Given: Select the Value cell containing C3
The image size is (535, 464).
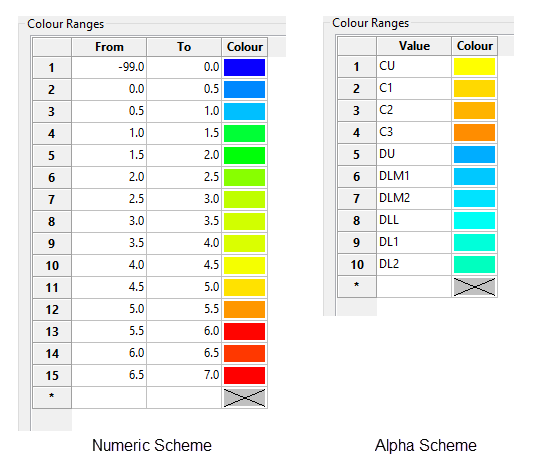Looking at the screenshot, I should 414,132.
